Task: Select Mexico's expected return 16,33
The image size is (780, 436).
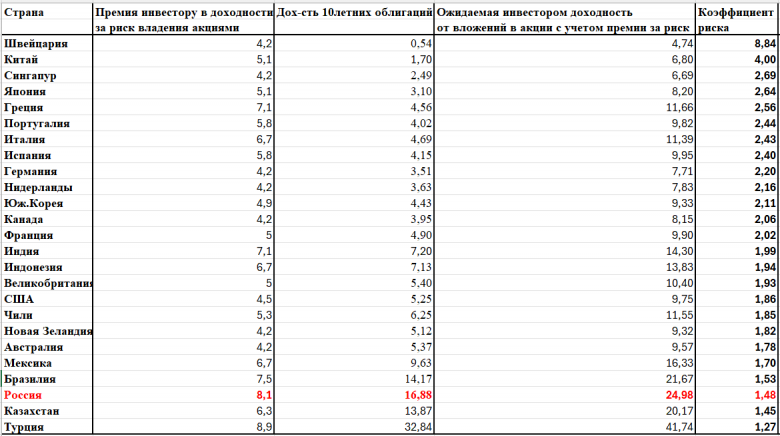Action: [x=680, y=363]
